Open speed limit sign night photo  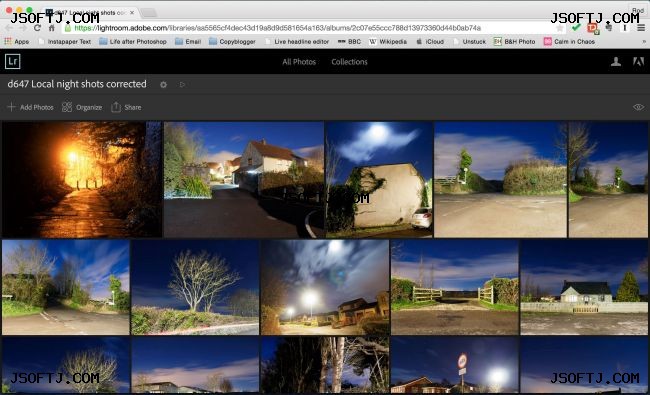[455, 365]
